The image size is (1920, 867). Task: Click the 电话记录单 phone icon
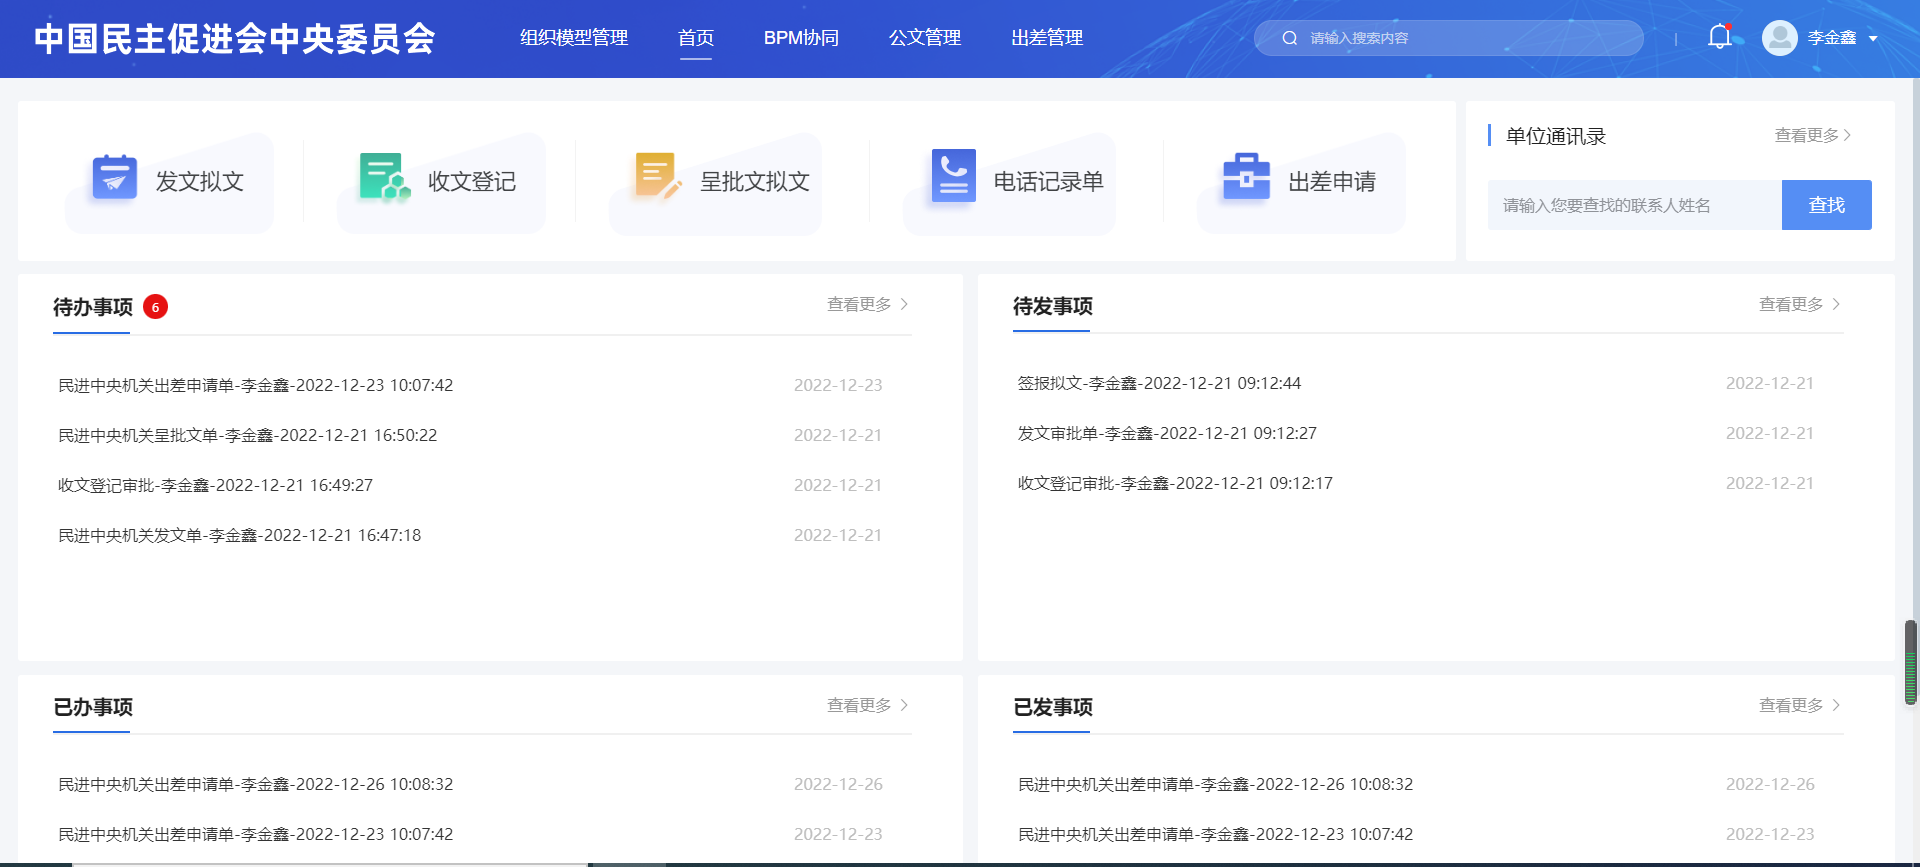pyautogui.click(x=953, y=176)
